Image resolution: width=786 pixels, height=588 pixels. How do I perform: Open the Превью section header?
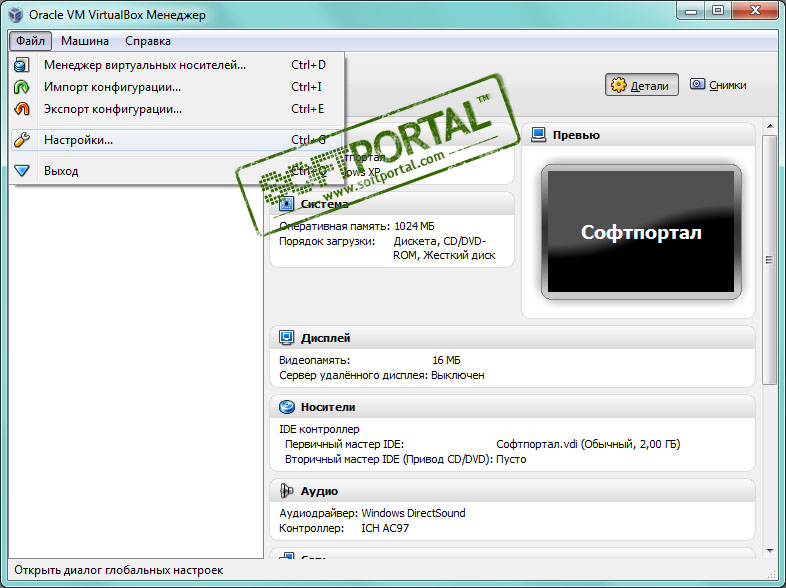[638, 135]
